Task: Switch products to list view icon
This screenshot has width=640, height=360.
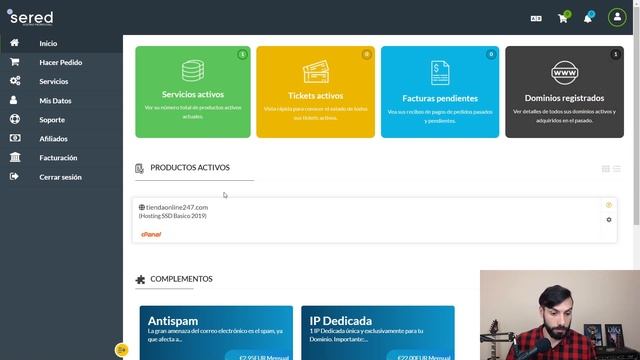Action: pos(617,169)
